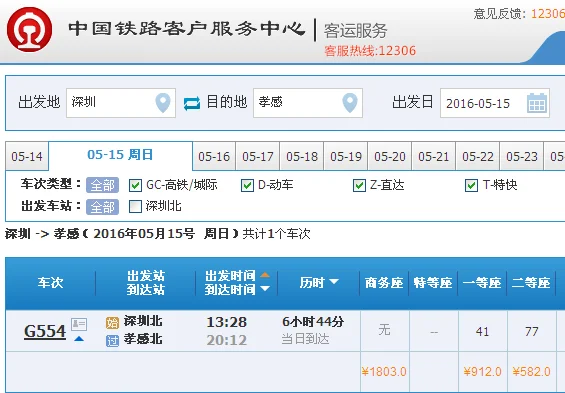This screenshot has width=565, height=393.
Task: Click the 始 origin station badge
Action: (112, 322)
